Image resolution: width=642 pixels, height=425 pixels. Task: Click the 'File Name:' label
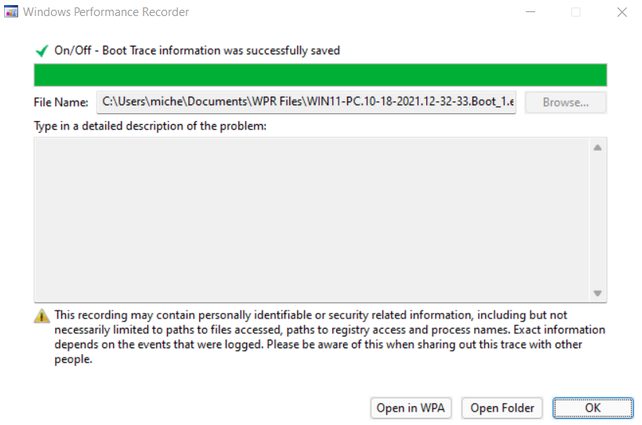coord(61,102)
